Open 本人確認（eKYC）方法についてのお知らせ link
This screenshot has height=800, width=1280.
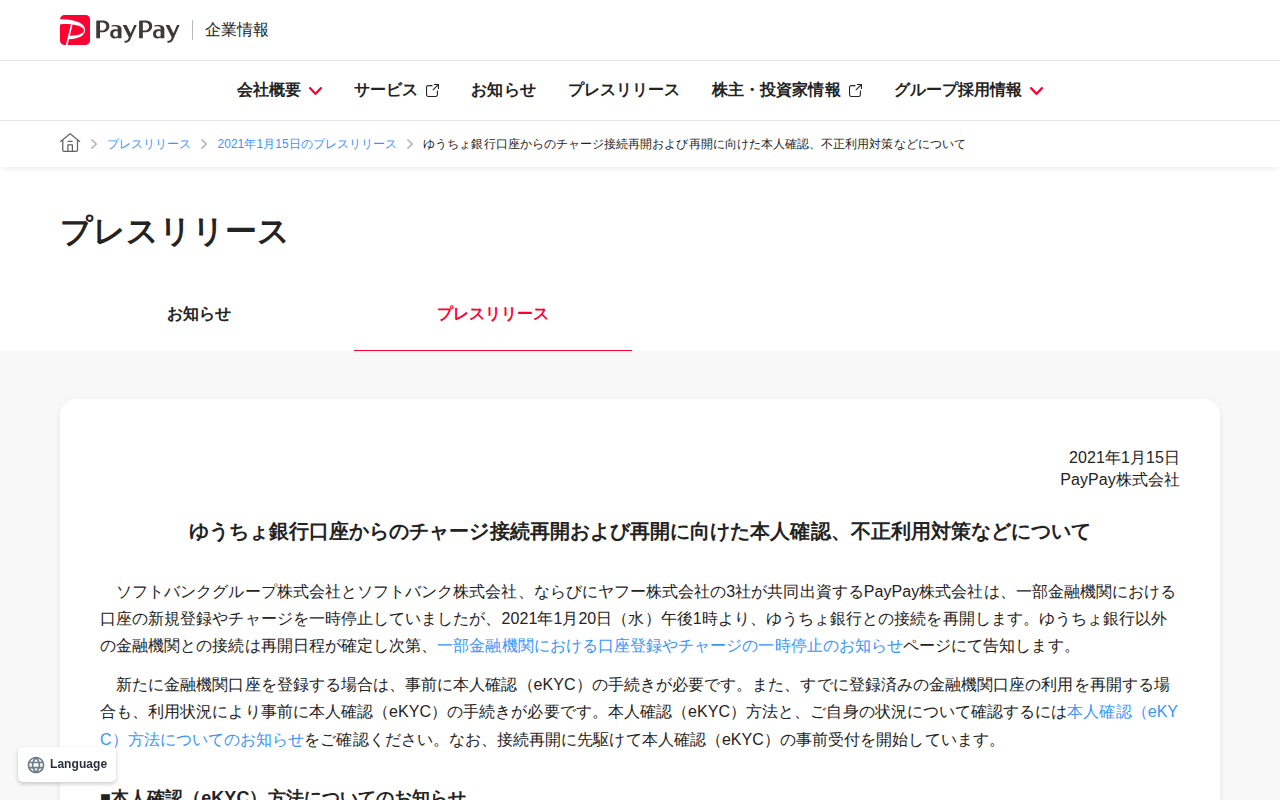pyautogui.click(x=640, y=726)
